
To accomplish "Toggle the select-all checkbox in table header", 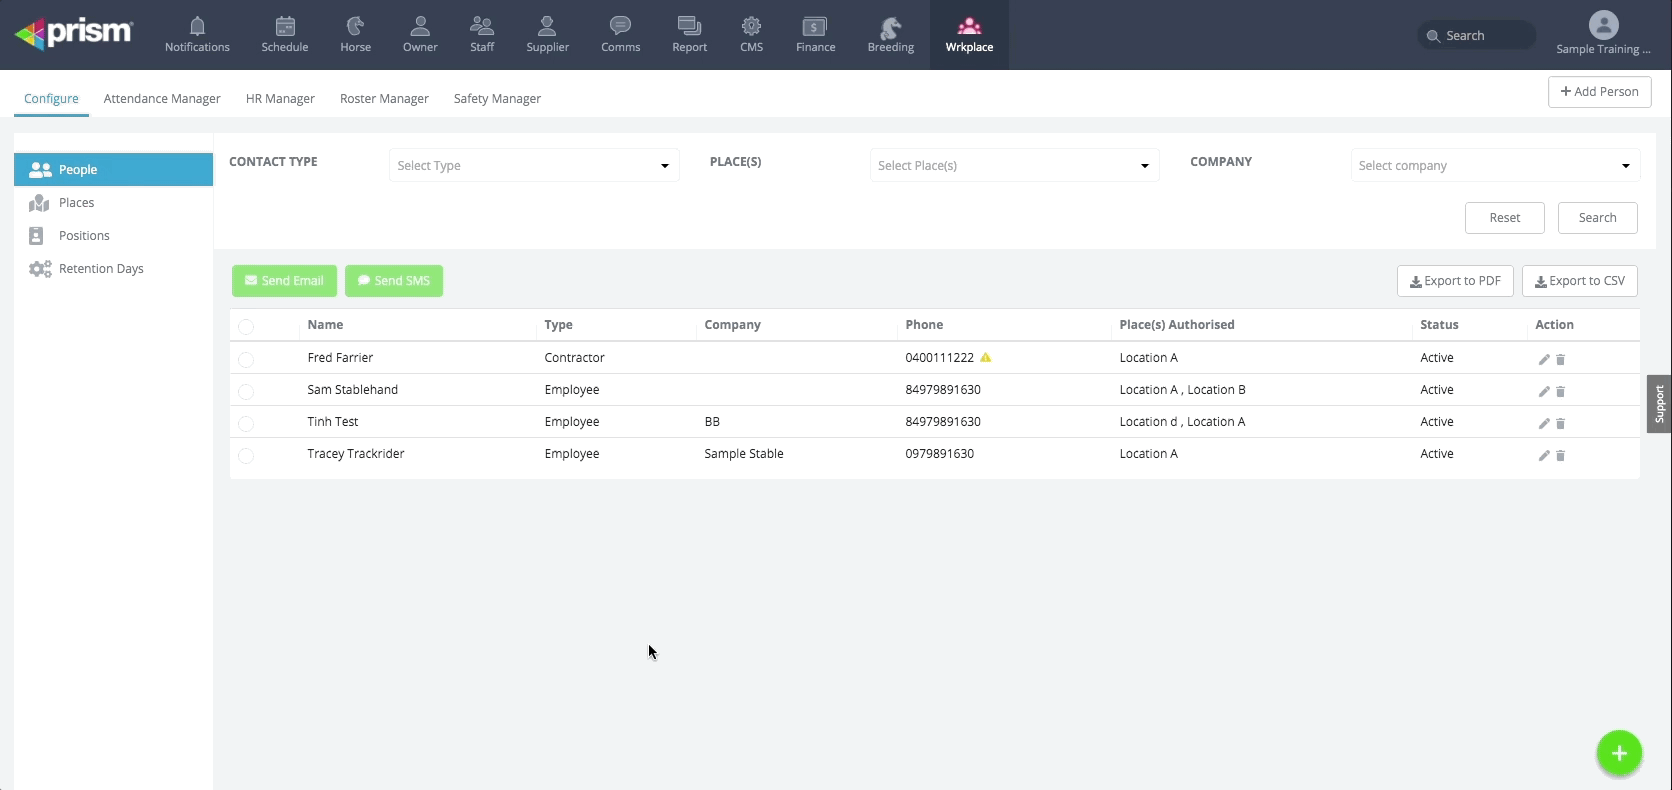I will pos(246,326).
